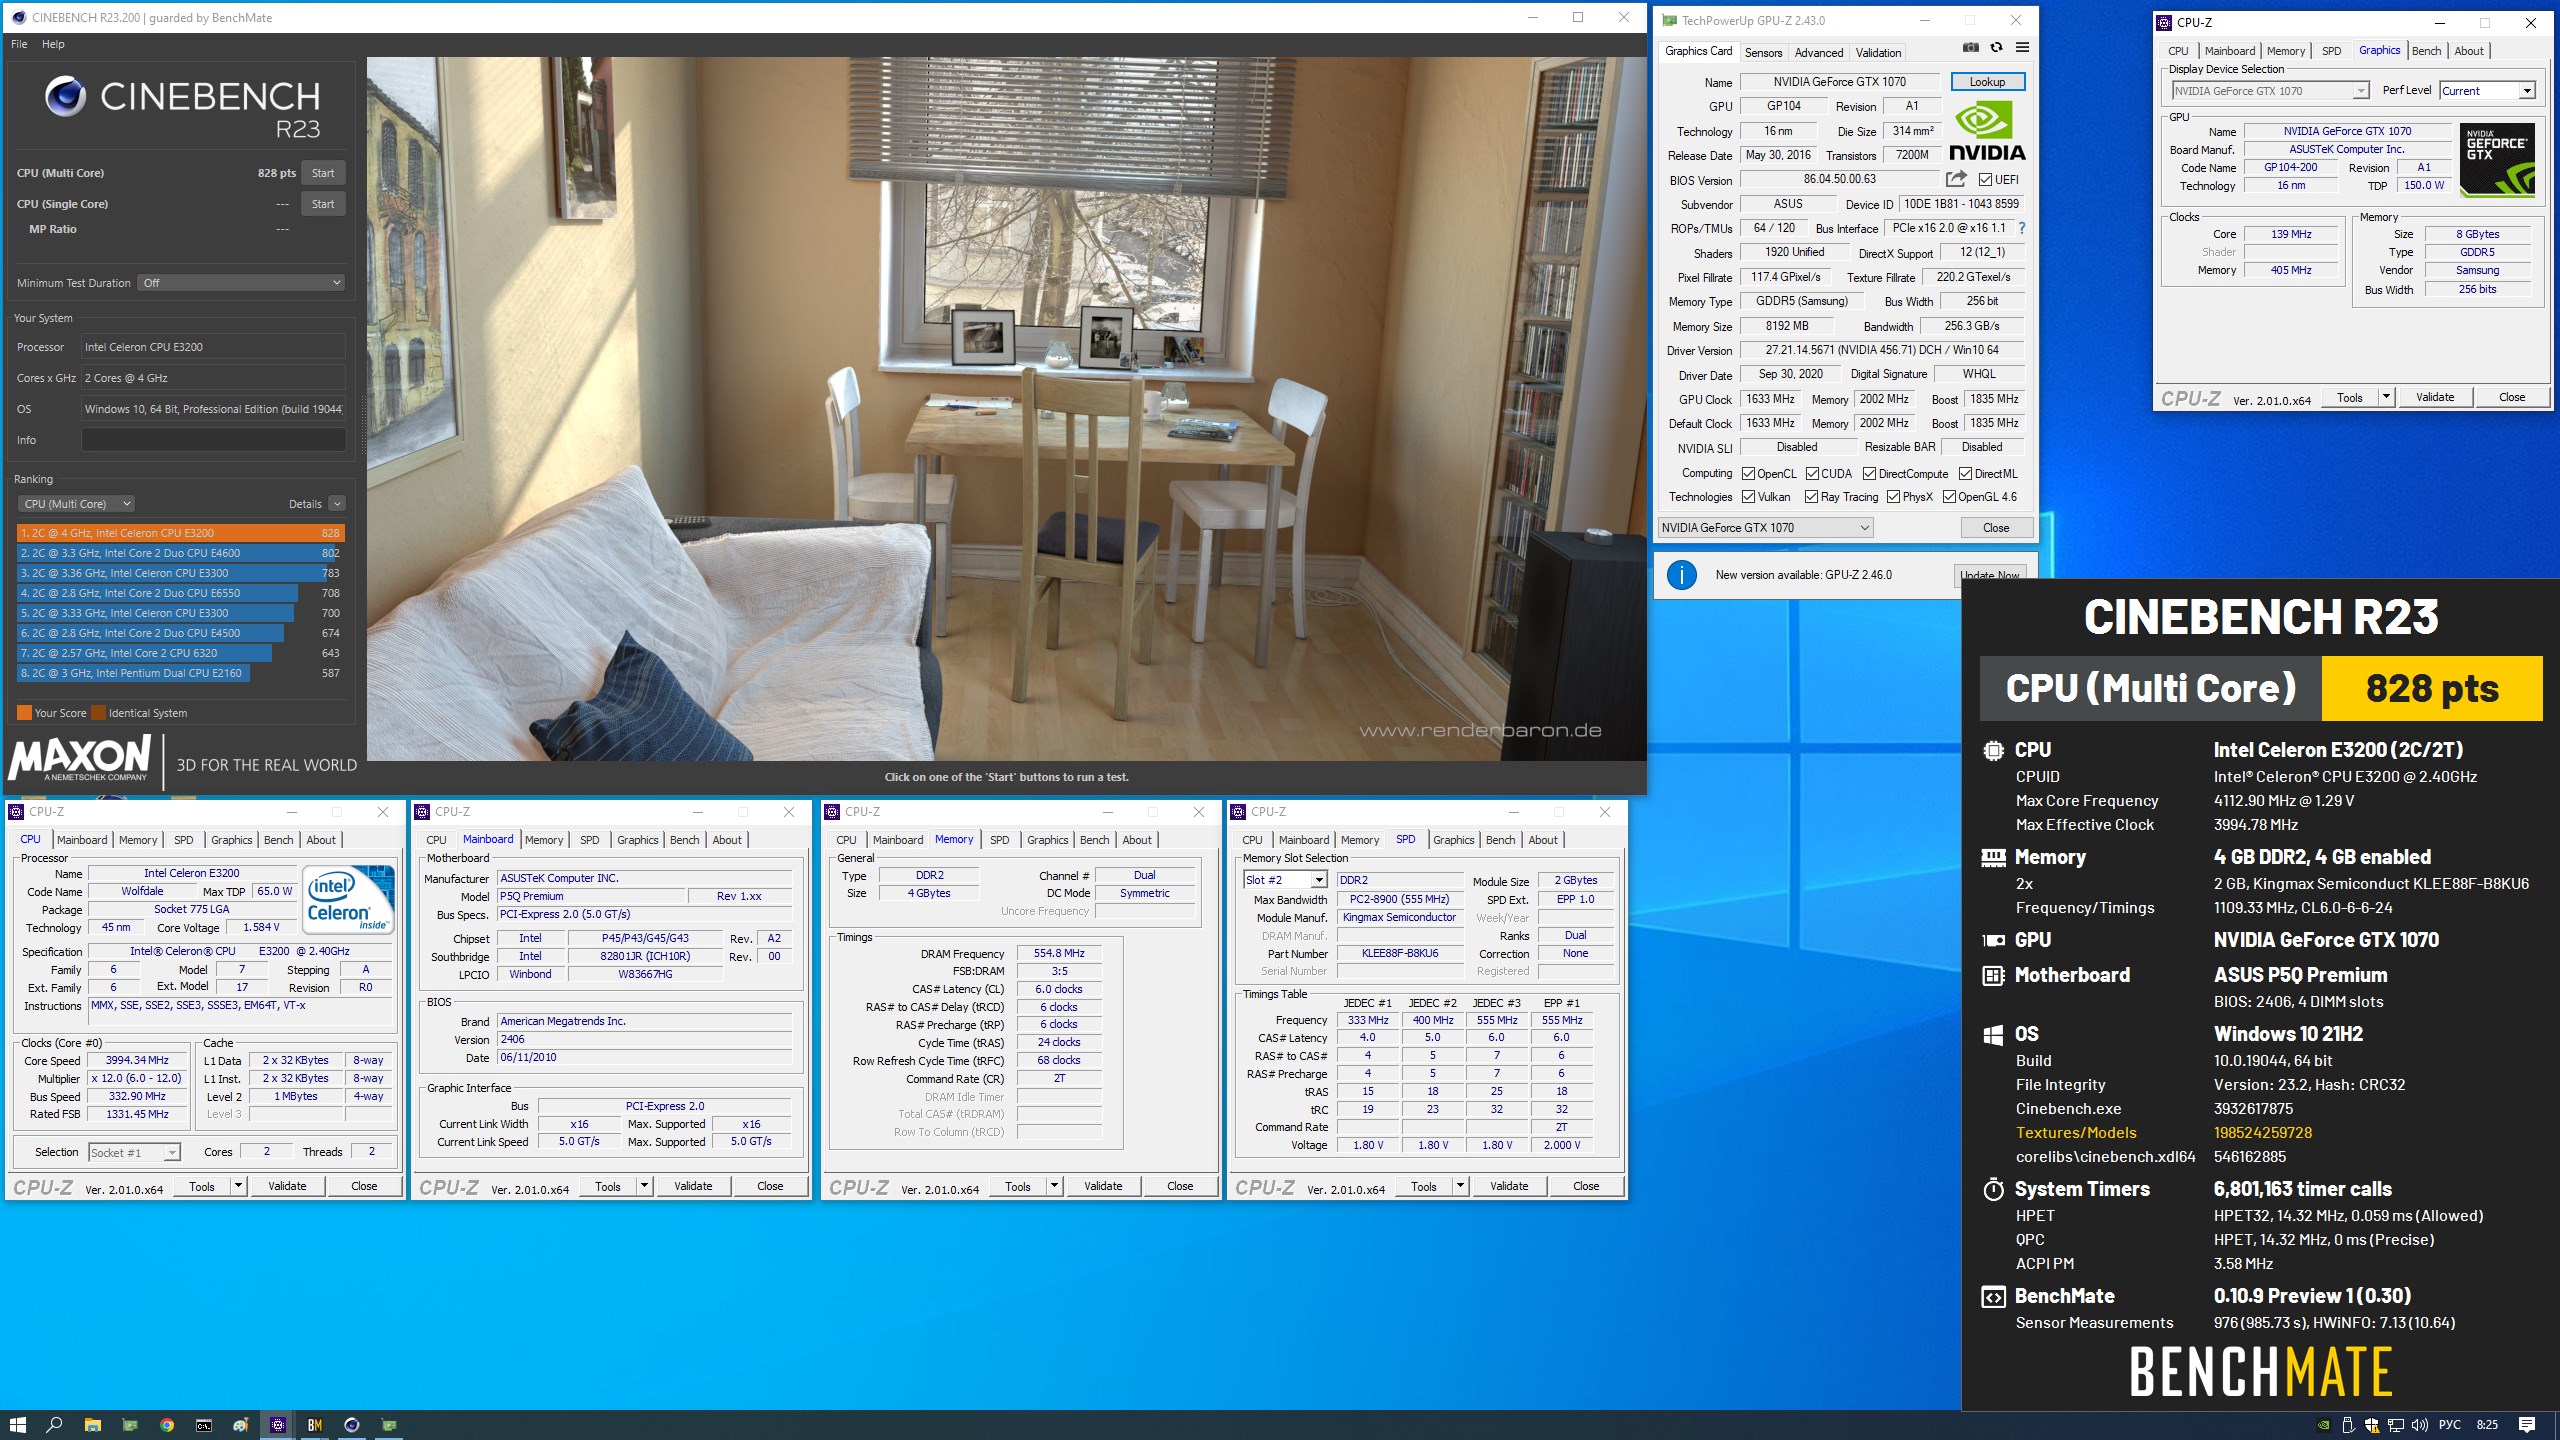
Task: Open Windows Security tray icon
Action: [x=2372, y=1425]
